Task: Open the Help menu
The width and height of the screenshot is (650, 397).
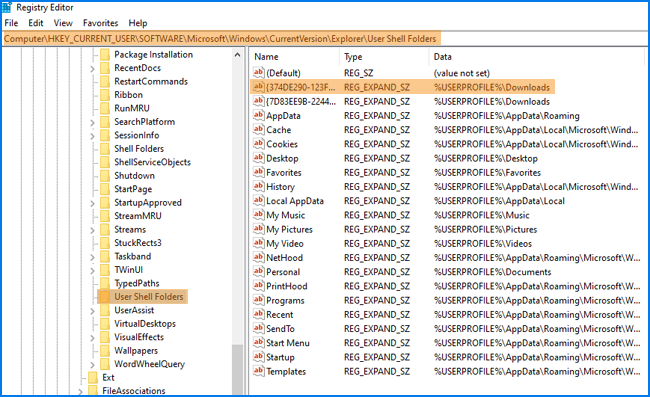Action: point(138,23)
